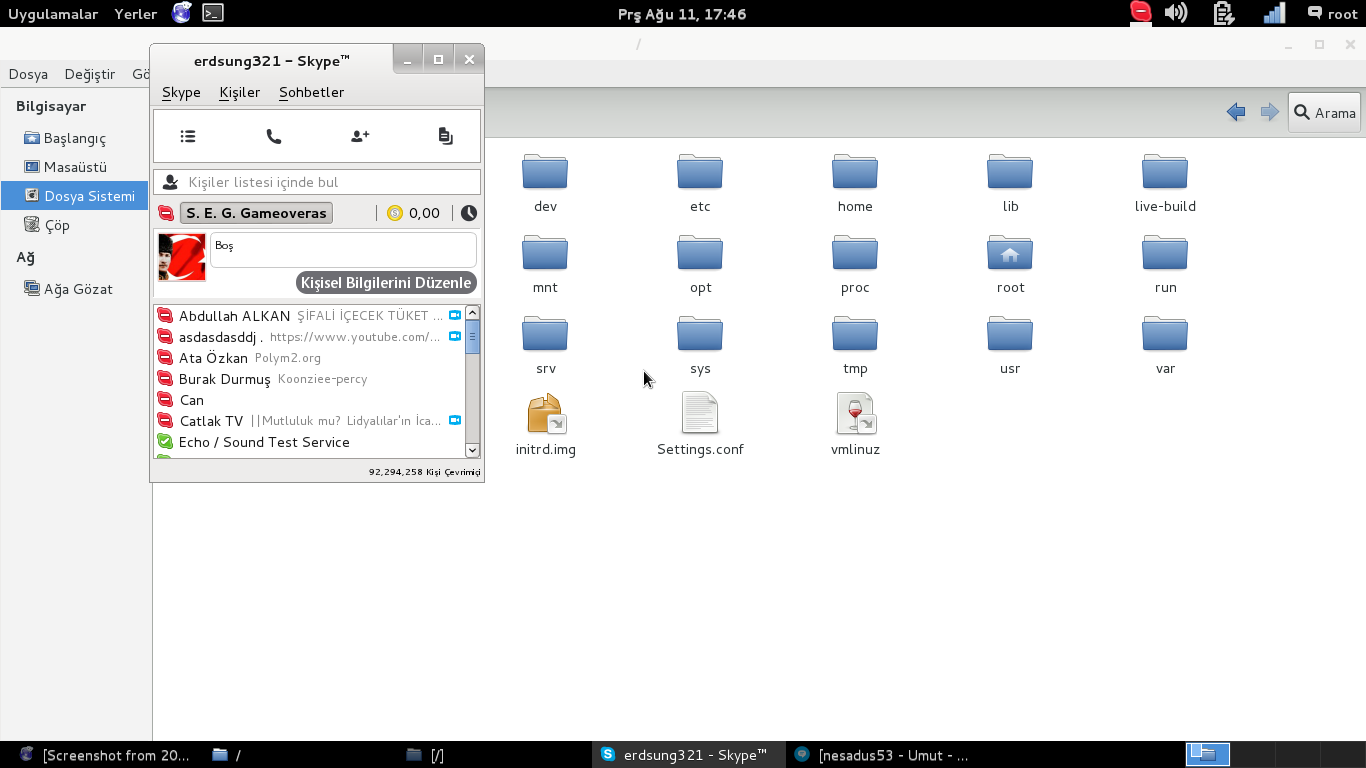
Task: Select contact Ata Özkan
Action: (x=309, y=357)
